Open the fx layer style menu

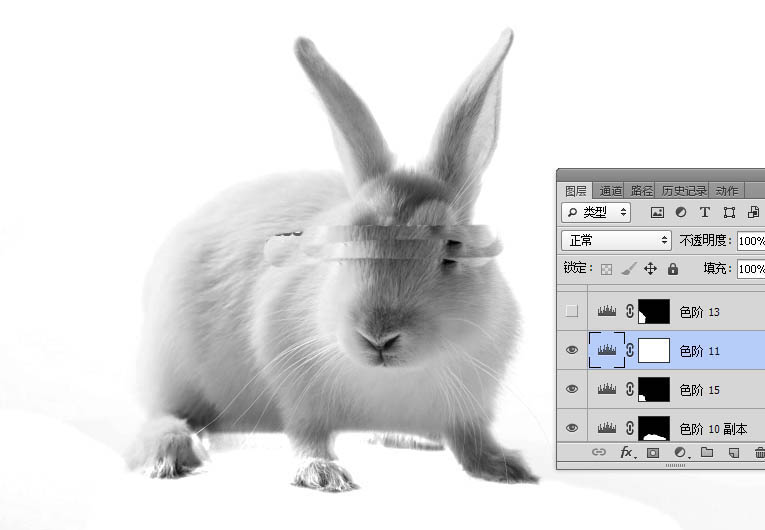627,452
